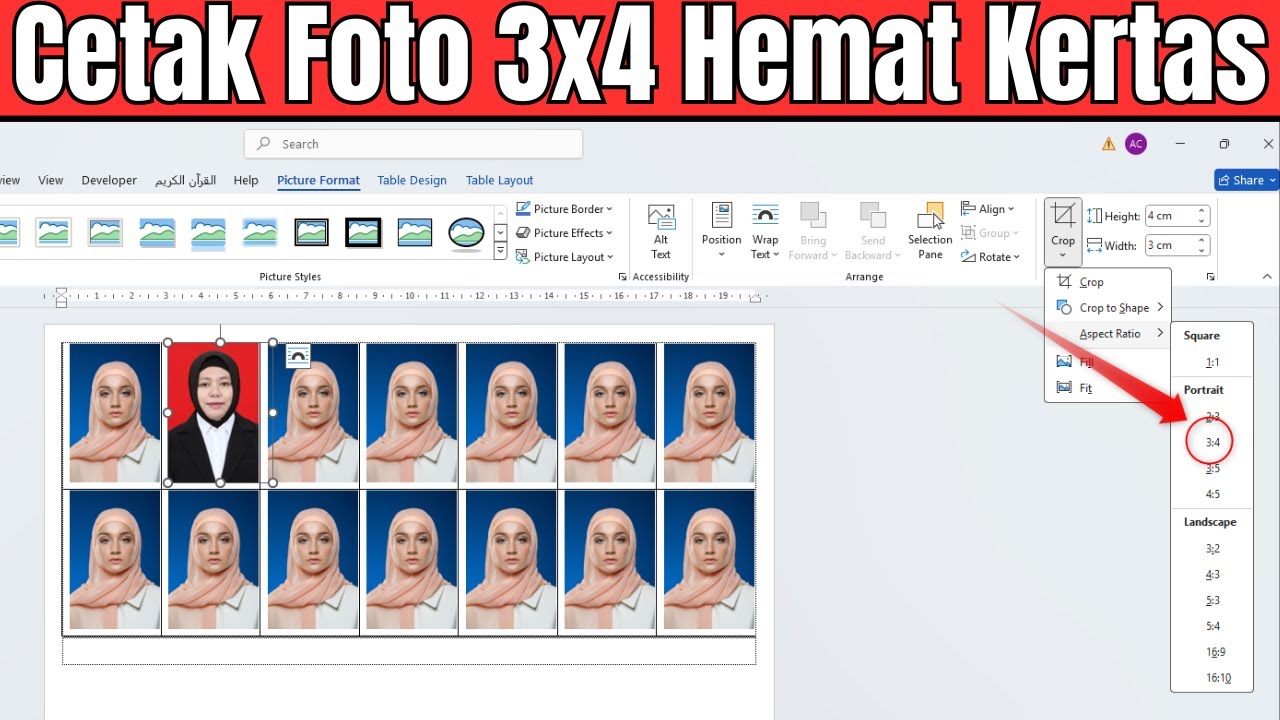1280x720 pixels.
Task: Open the Alt Text accessibility tool
Action: click(x=661, y=232)
